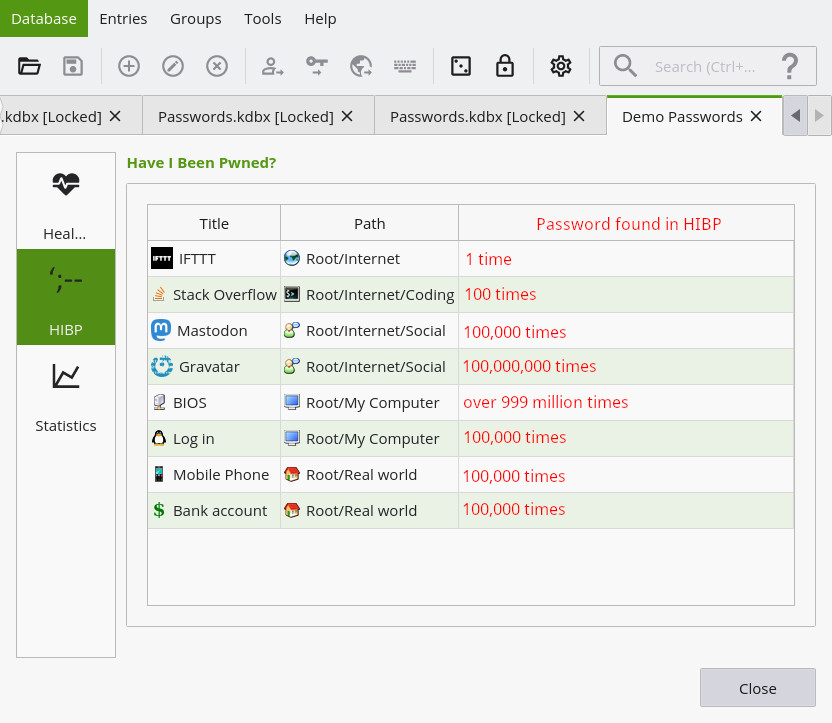Click '1 time' HIBP count
This screenshot has width=832, height=723.
click(x=488, y=259)
